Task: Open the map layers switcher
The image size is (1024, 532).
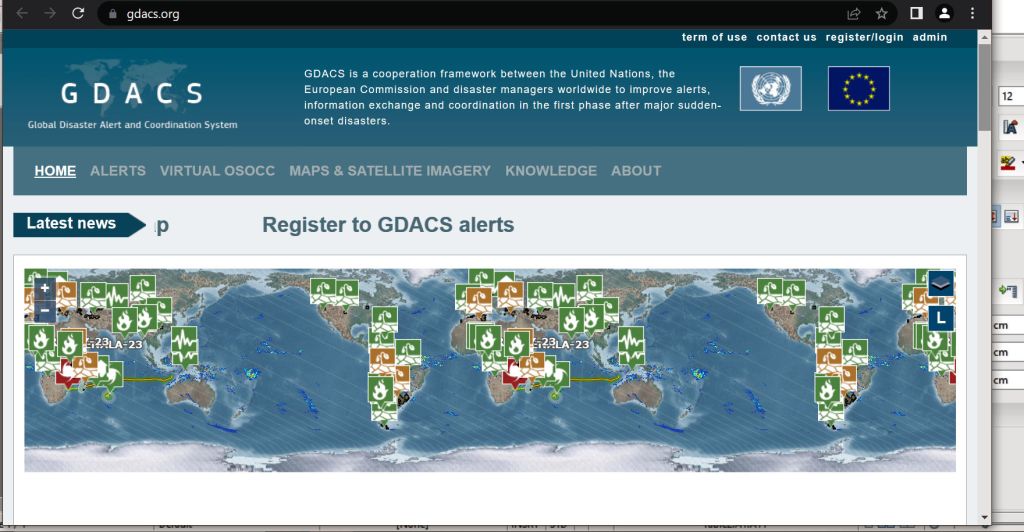Action: (x=940, y=284)
